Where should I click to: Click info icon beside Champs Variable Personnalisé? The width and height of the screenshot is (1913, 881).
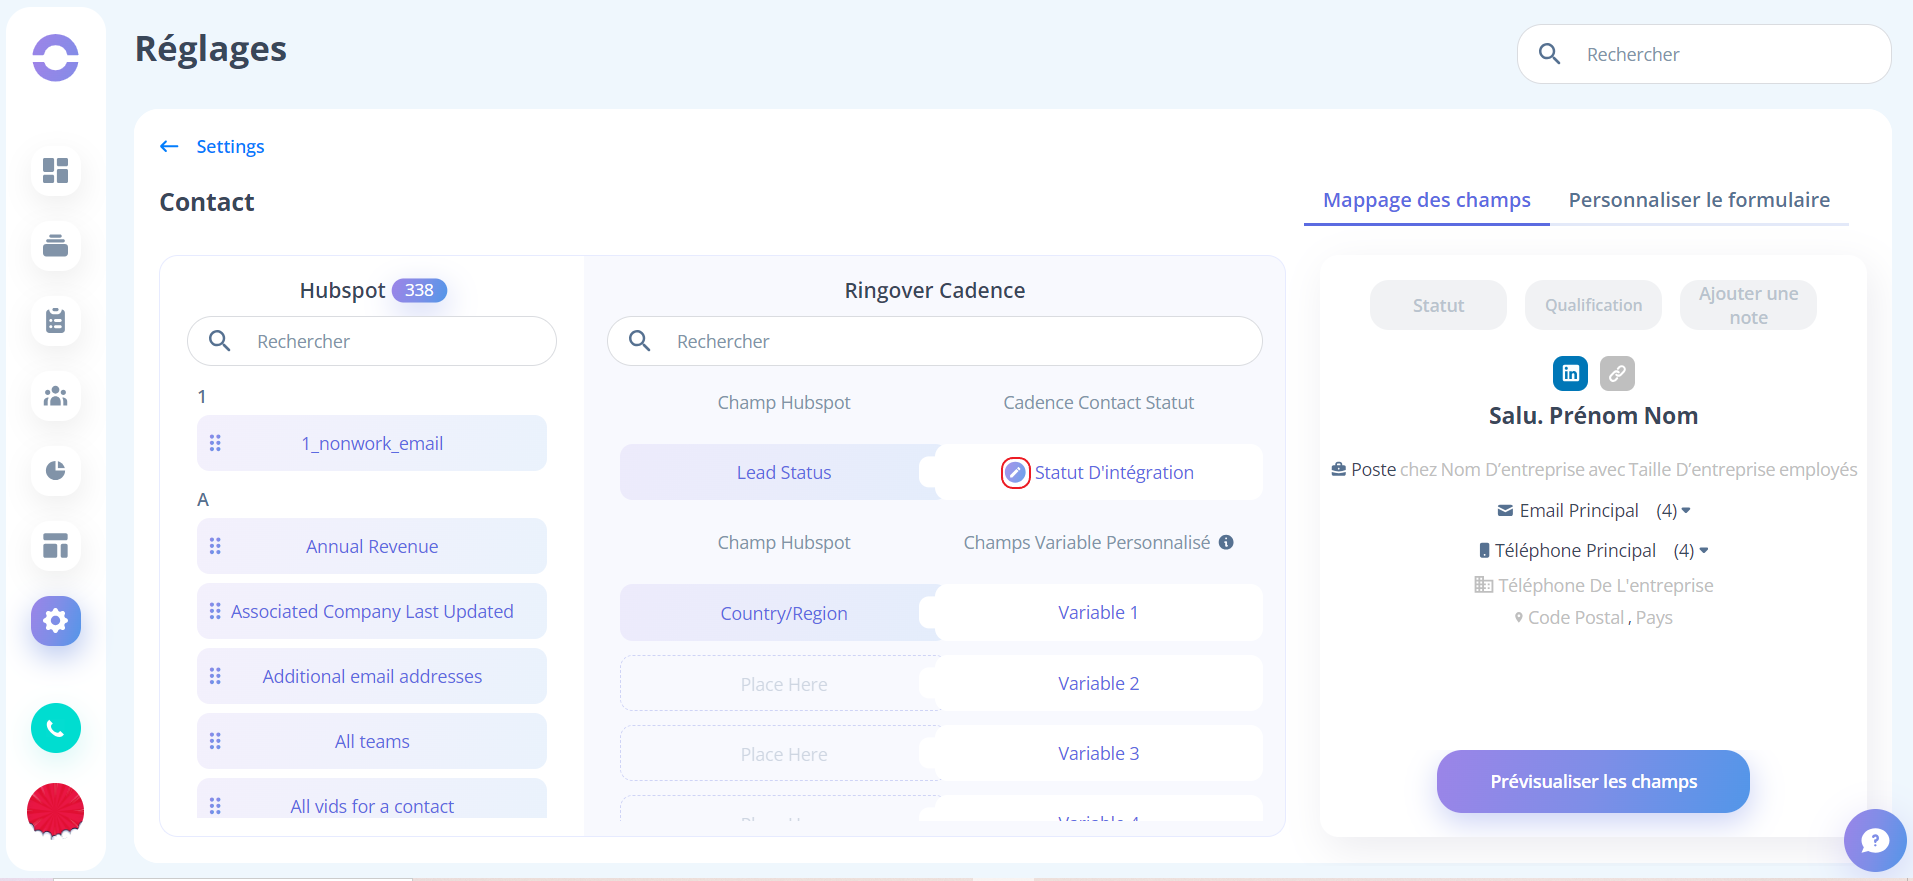pos(1226,542)
